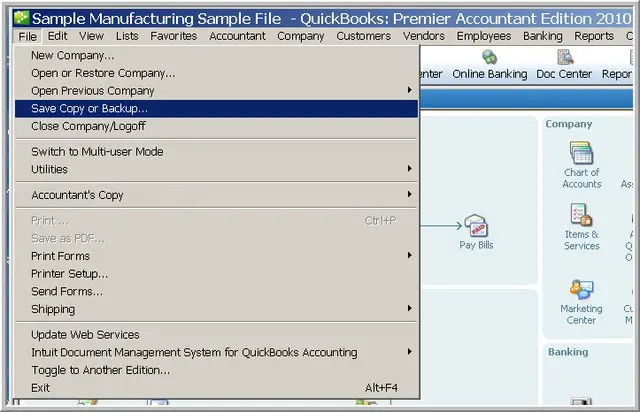Click the QuickBooks logo in the title bar
Image resolution: width=640 pixels, height=412 pixels.
pyautogui.click(x=21, y=18)
